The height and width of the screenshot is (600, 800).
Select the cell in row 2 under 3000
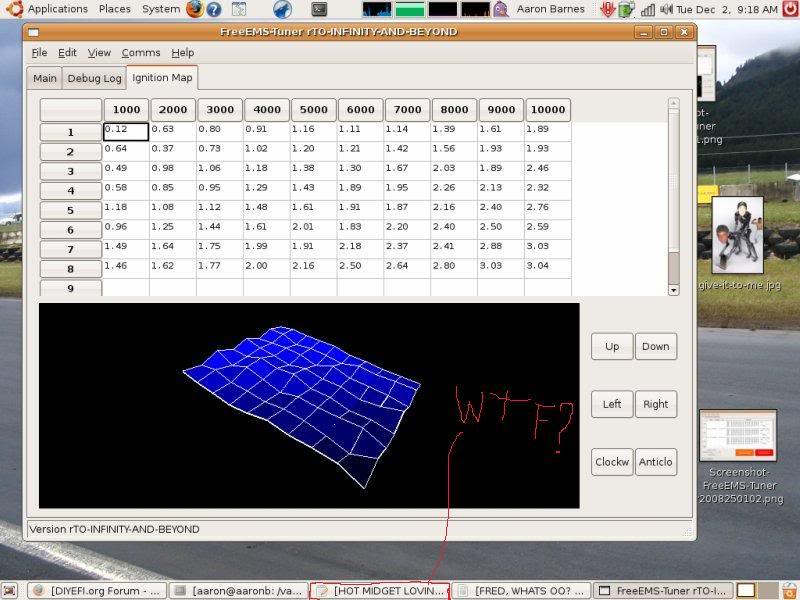[x=219, y=150]
